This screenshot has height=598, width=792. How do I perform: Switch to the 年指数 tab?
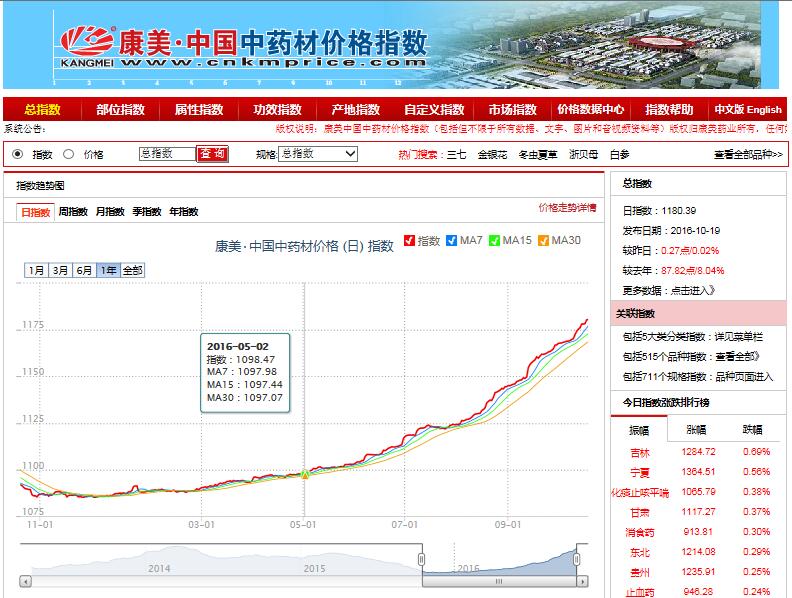point(183,212)
